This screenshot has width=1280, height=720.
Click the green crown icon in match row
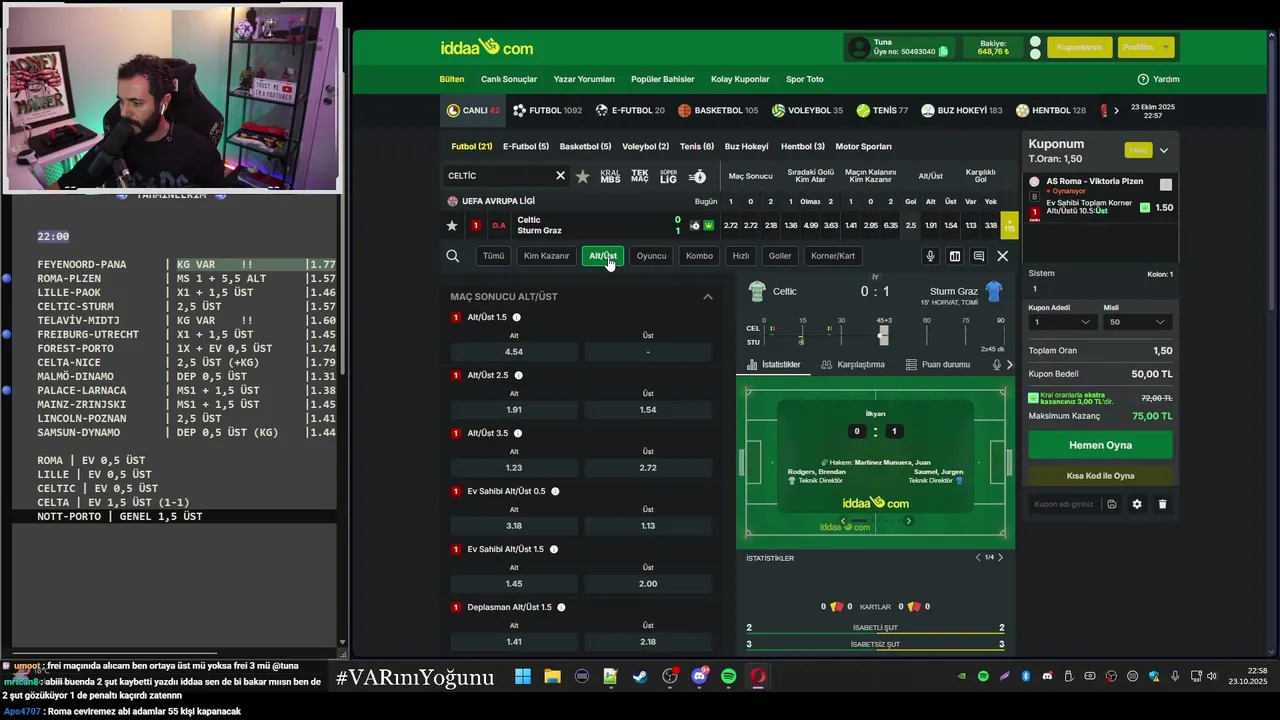(x=709, y=226)
